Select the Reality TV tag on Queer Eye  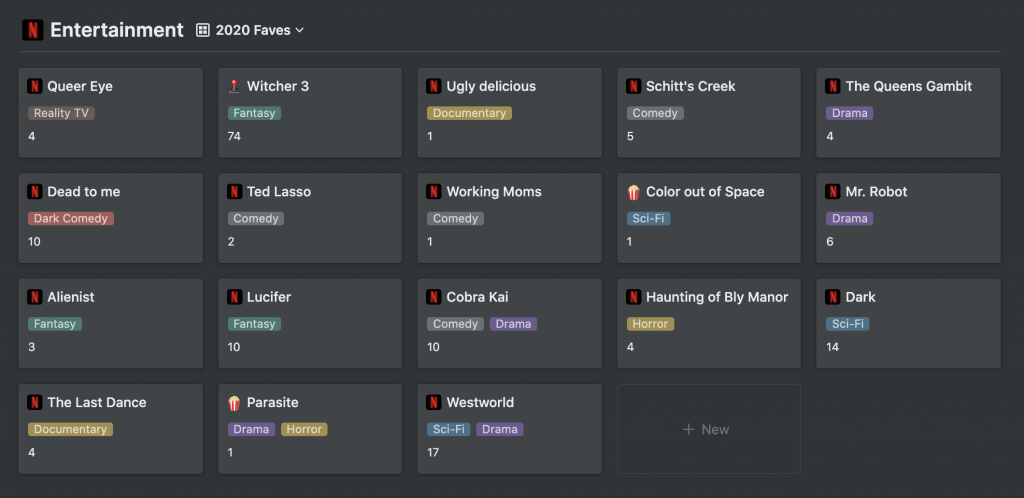[61, 113]
